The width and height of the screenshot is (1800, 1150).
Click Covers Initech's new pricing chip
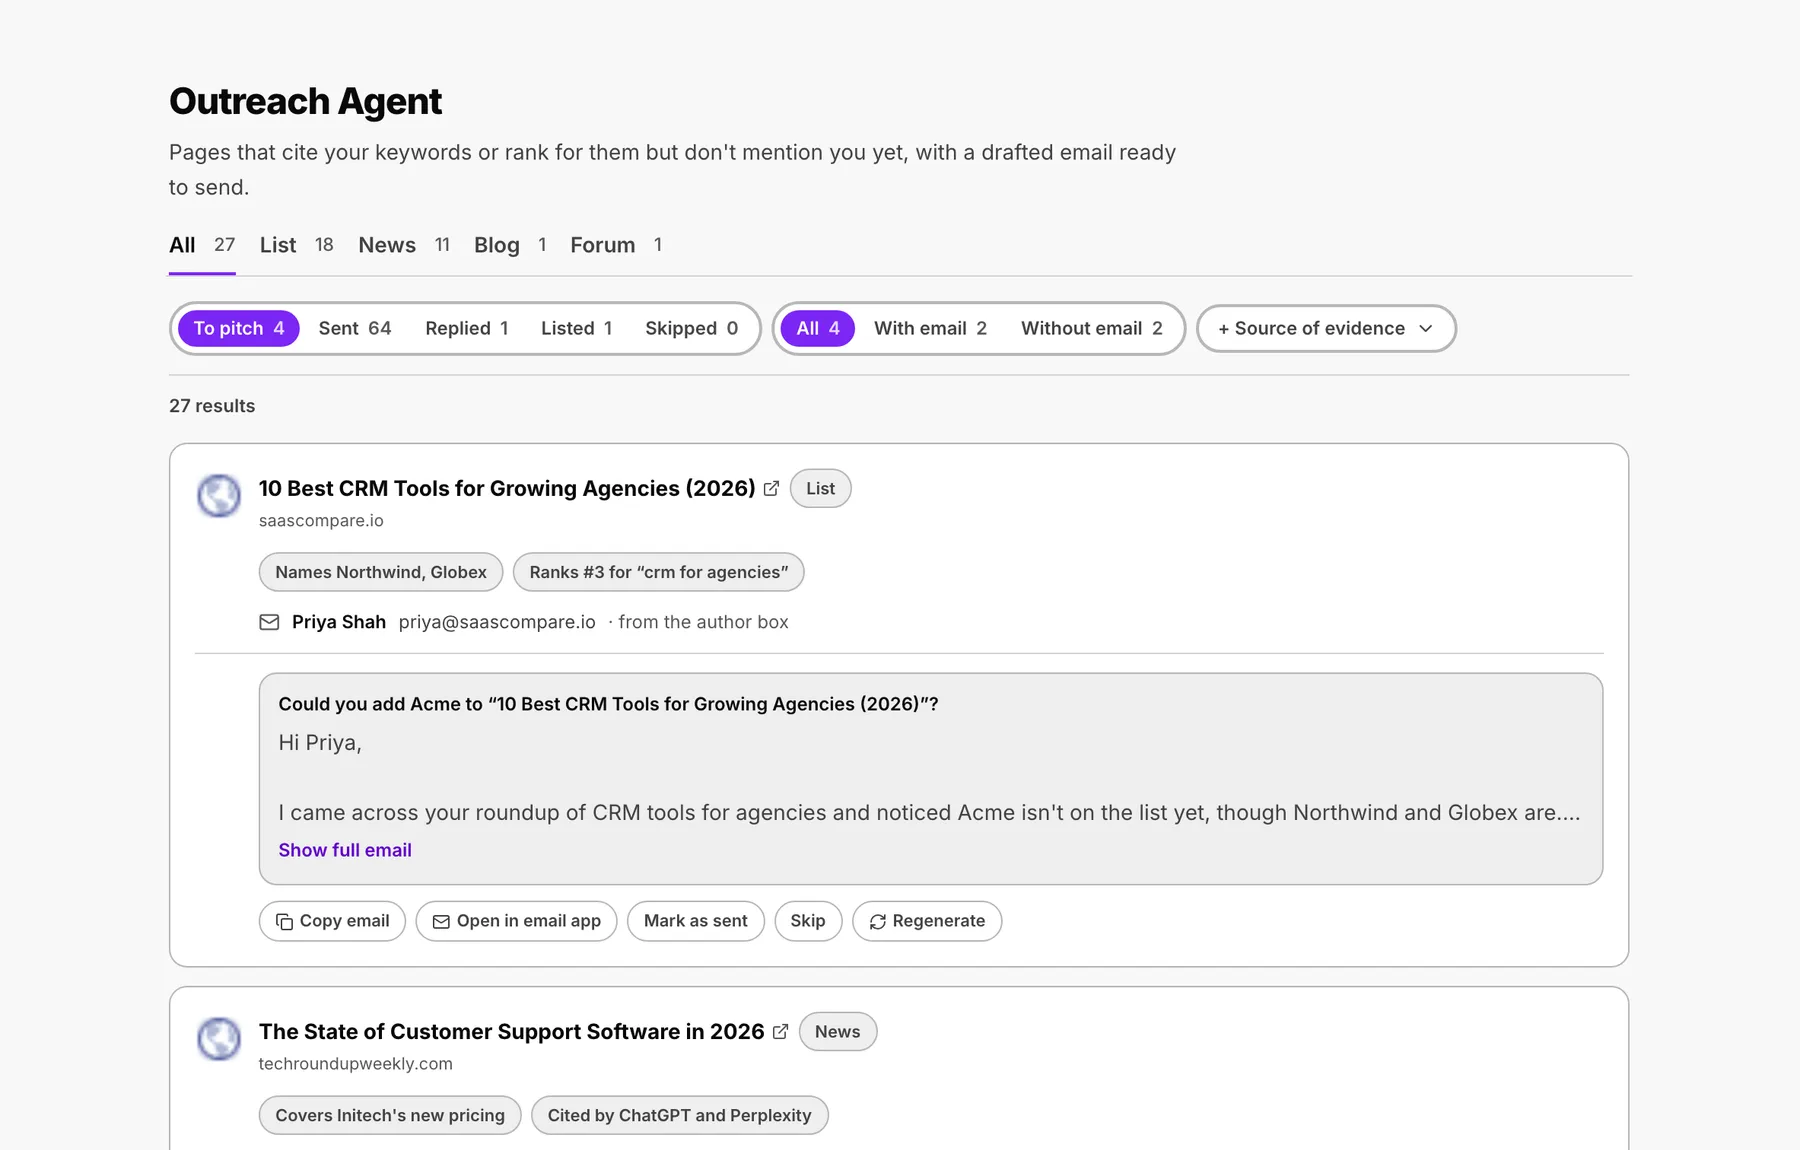(x=390, y=1115)
